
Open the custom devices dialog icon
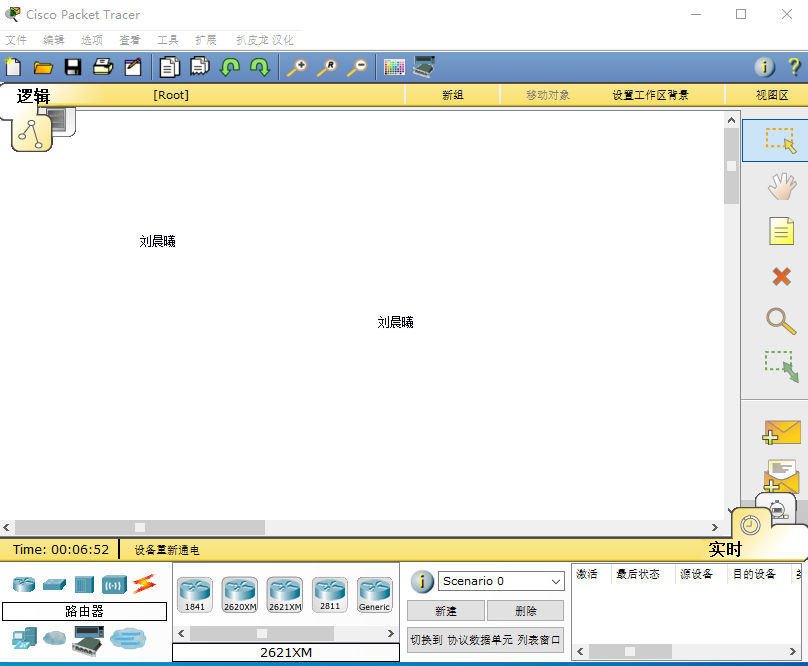tap(424, 67)
